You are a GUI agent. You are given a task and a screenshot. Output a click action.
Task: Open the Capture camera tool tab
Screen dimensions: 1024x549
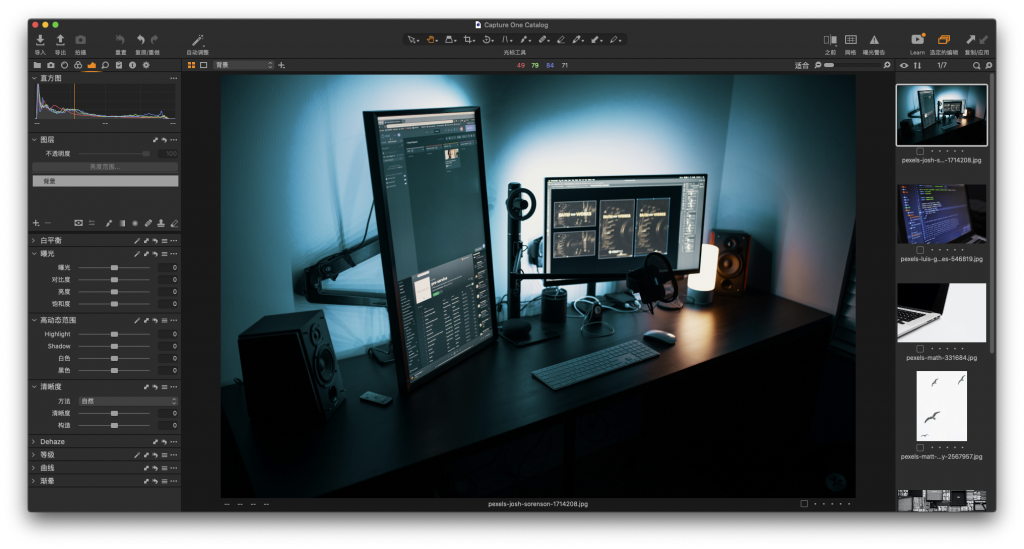tap(51, 65)
